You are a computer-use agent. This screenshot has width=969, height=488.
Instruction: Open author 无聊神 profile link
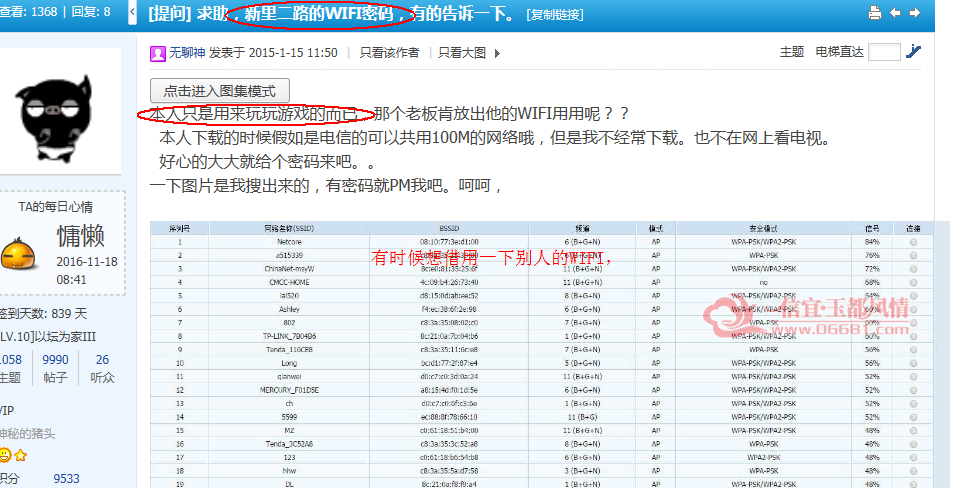pos(187,53)
